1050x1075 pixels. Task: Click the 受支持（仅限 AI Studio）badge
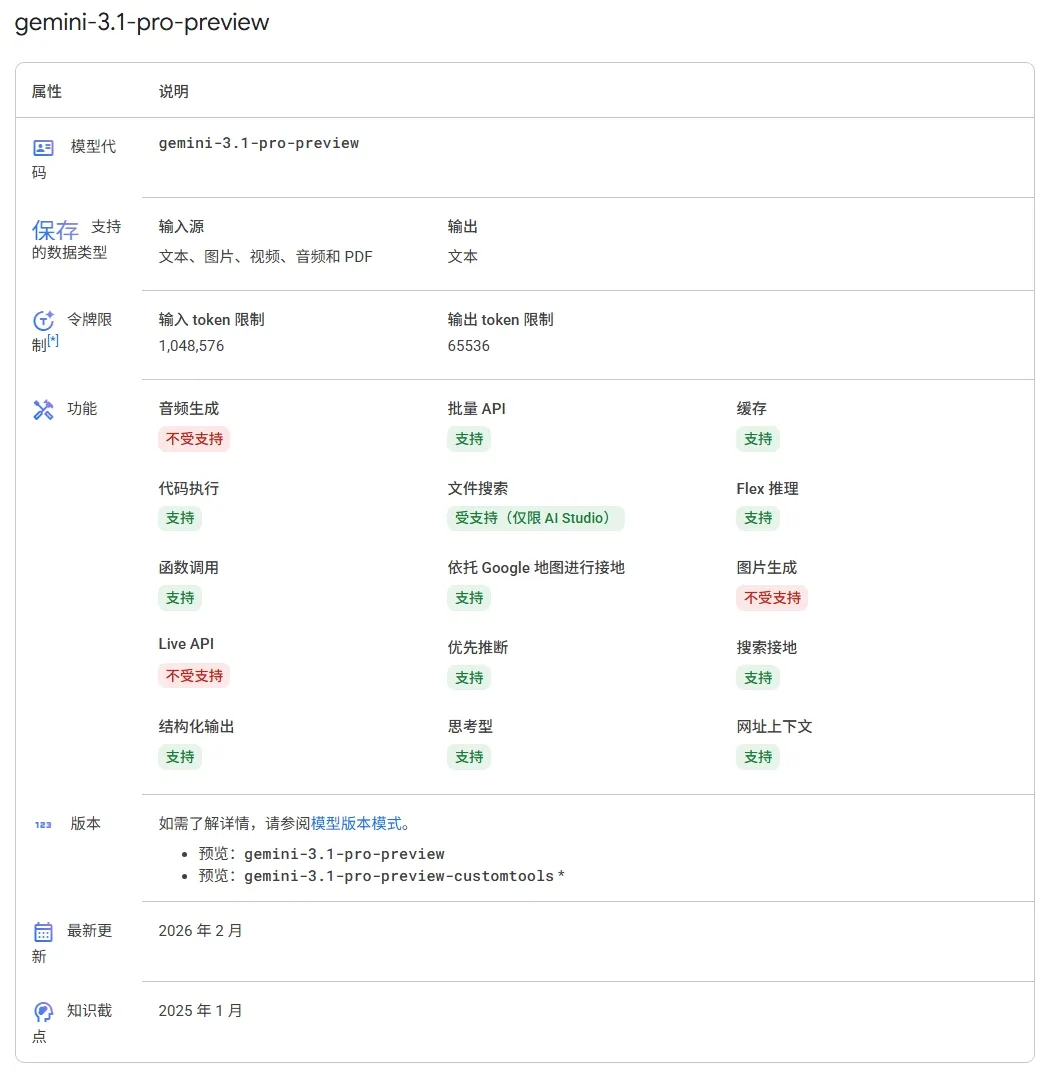[536, 518]
